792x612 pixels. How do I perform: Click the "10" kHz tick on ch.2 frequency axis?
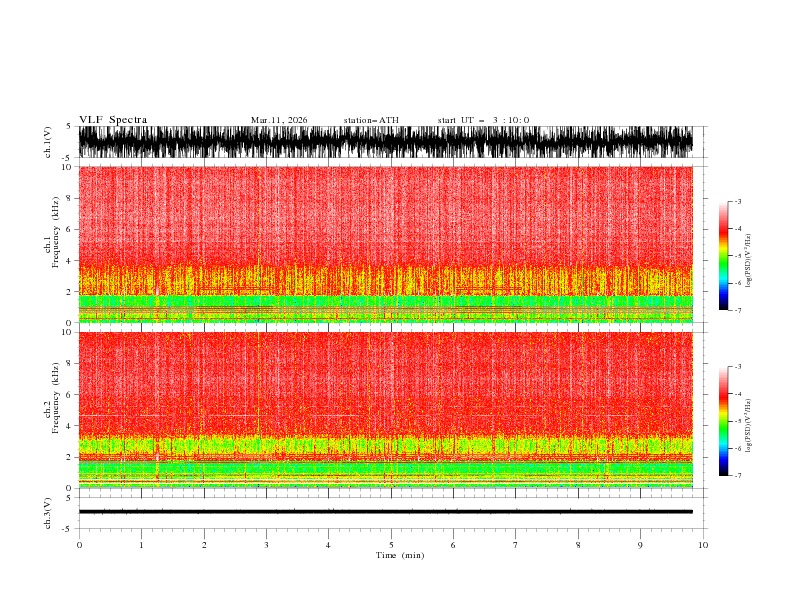coord(67,332)
